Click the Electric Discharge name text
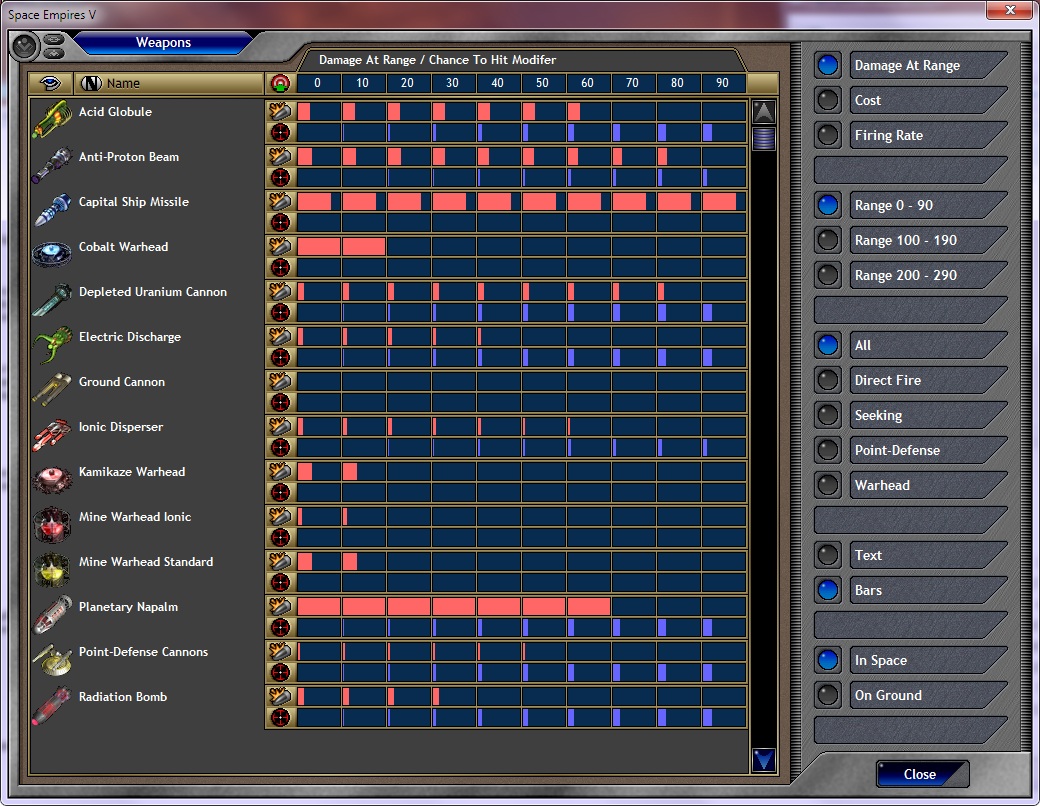Image resolution: width=1040 pixels, height=806 pixels. click(129, 337)
